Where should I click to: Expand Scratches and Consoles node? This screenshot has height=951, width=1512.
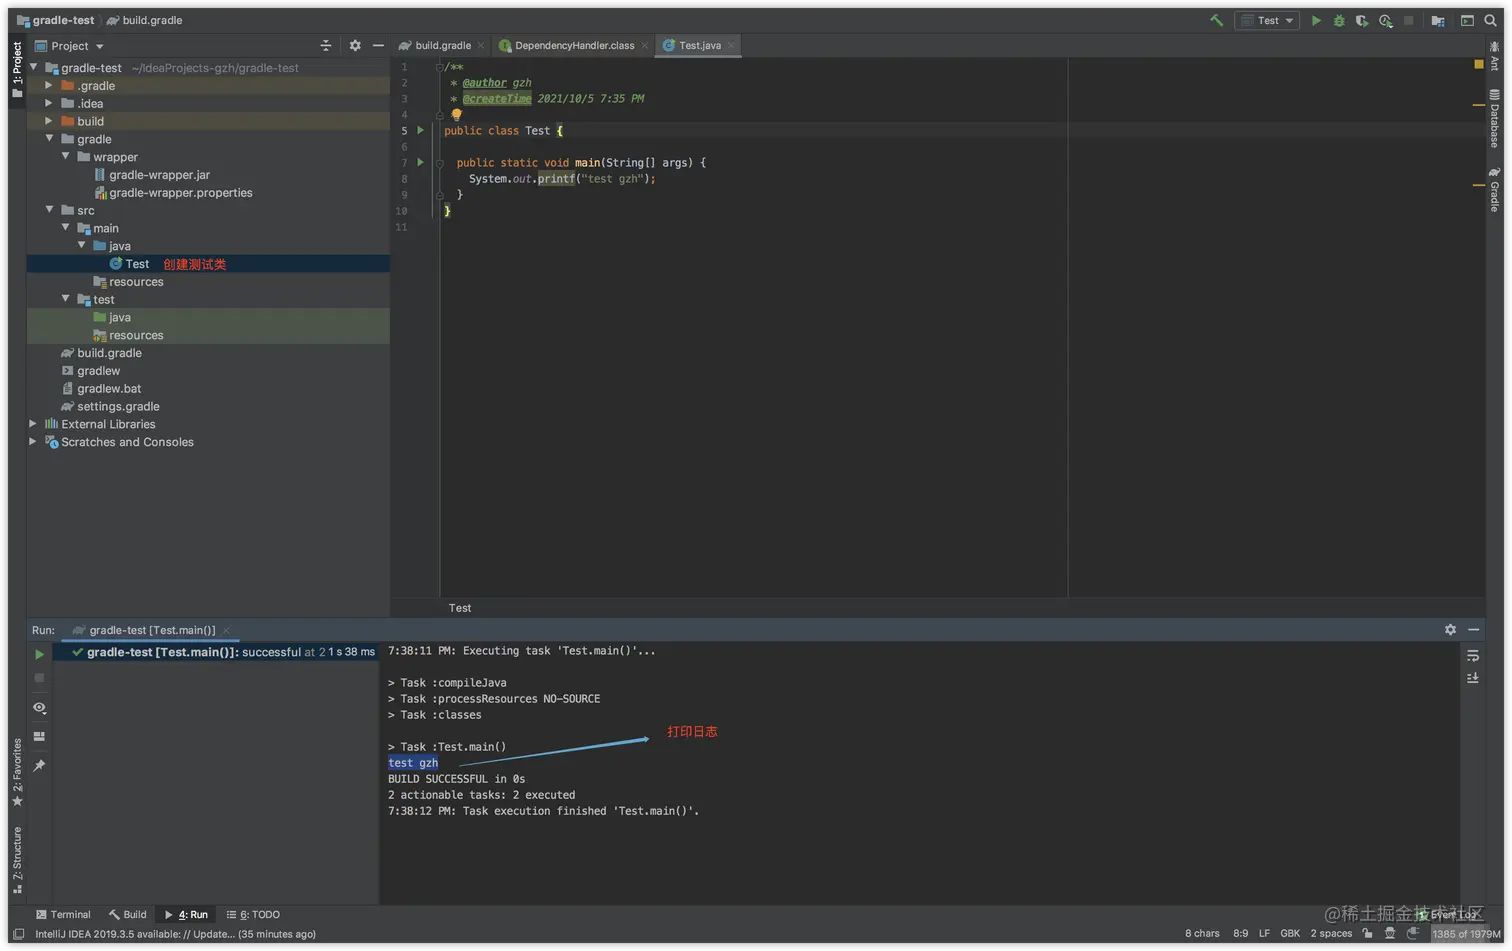pyautogui.click(x=34, y=441)
